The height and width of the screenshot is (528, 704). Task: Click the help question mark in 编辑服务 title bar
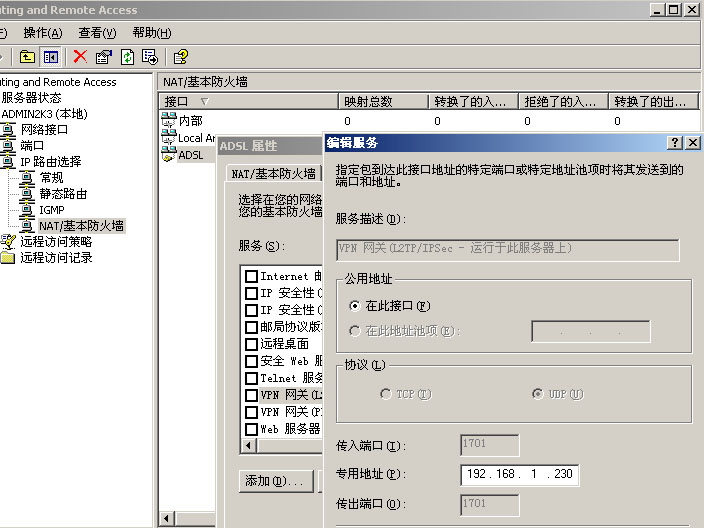point(674,143)
